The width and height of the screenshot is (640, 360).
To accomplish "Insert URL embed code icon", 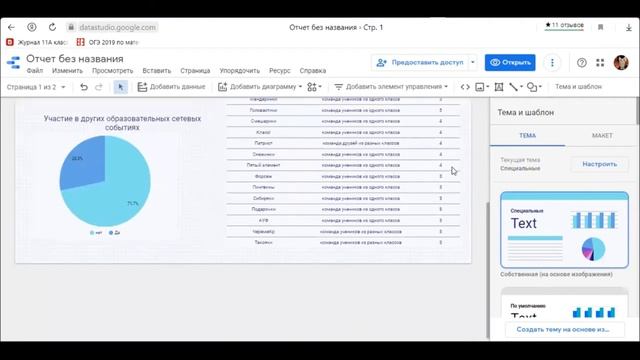I will [465, 87].
